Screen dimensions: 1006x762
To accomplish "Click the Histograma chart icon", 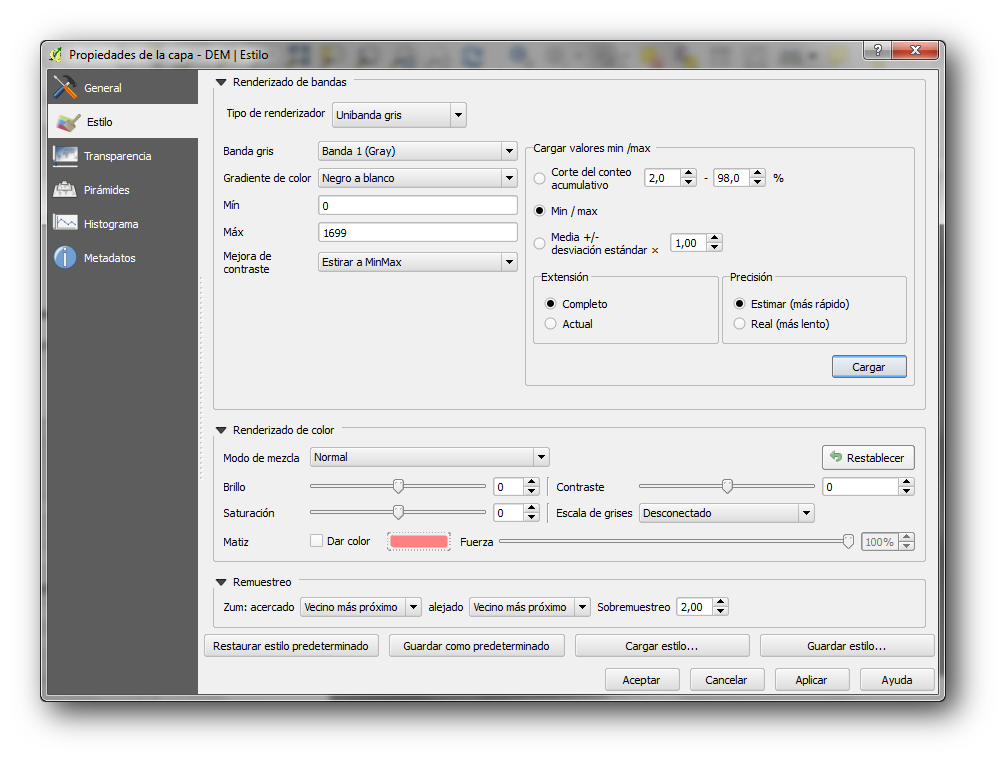I will (x=65, y=223).
